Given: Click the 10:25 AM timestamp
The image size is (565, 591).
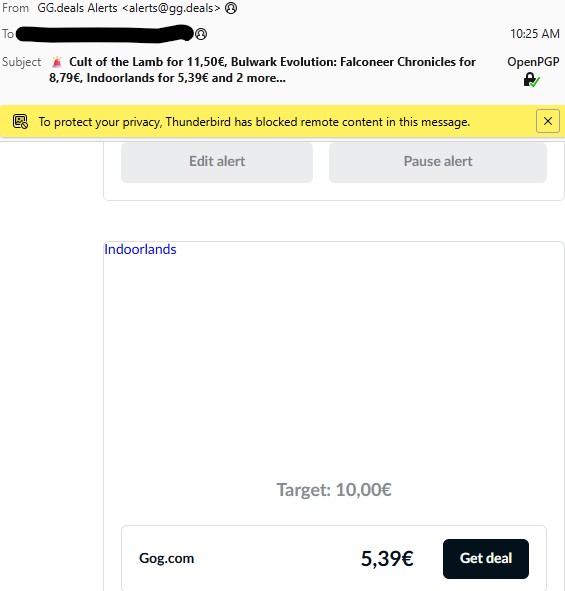Looking at the screenshot, I should click(535, 34).
